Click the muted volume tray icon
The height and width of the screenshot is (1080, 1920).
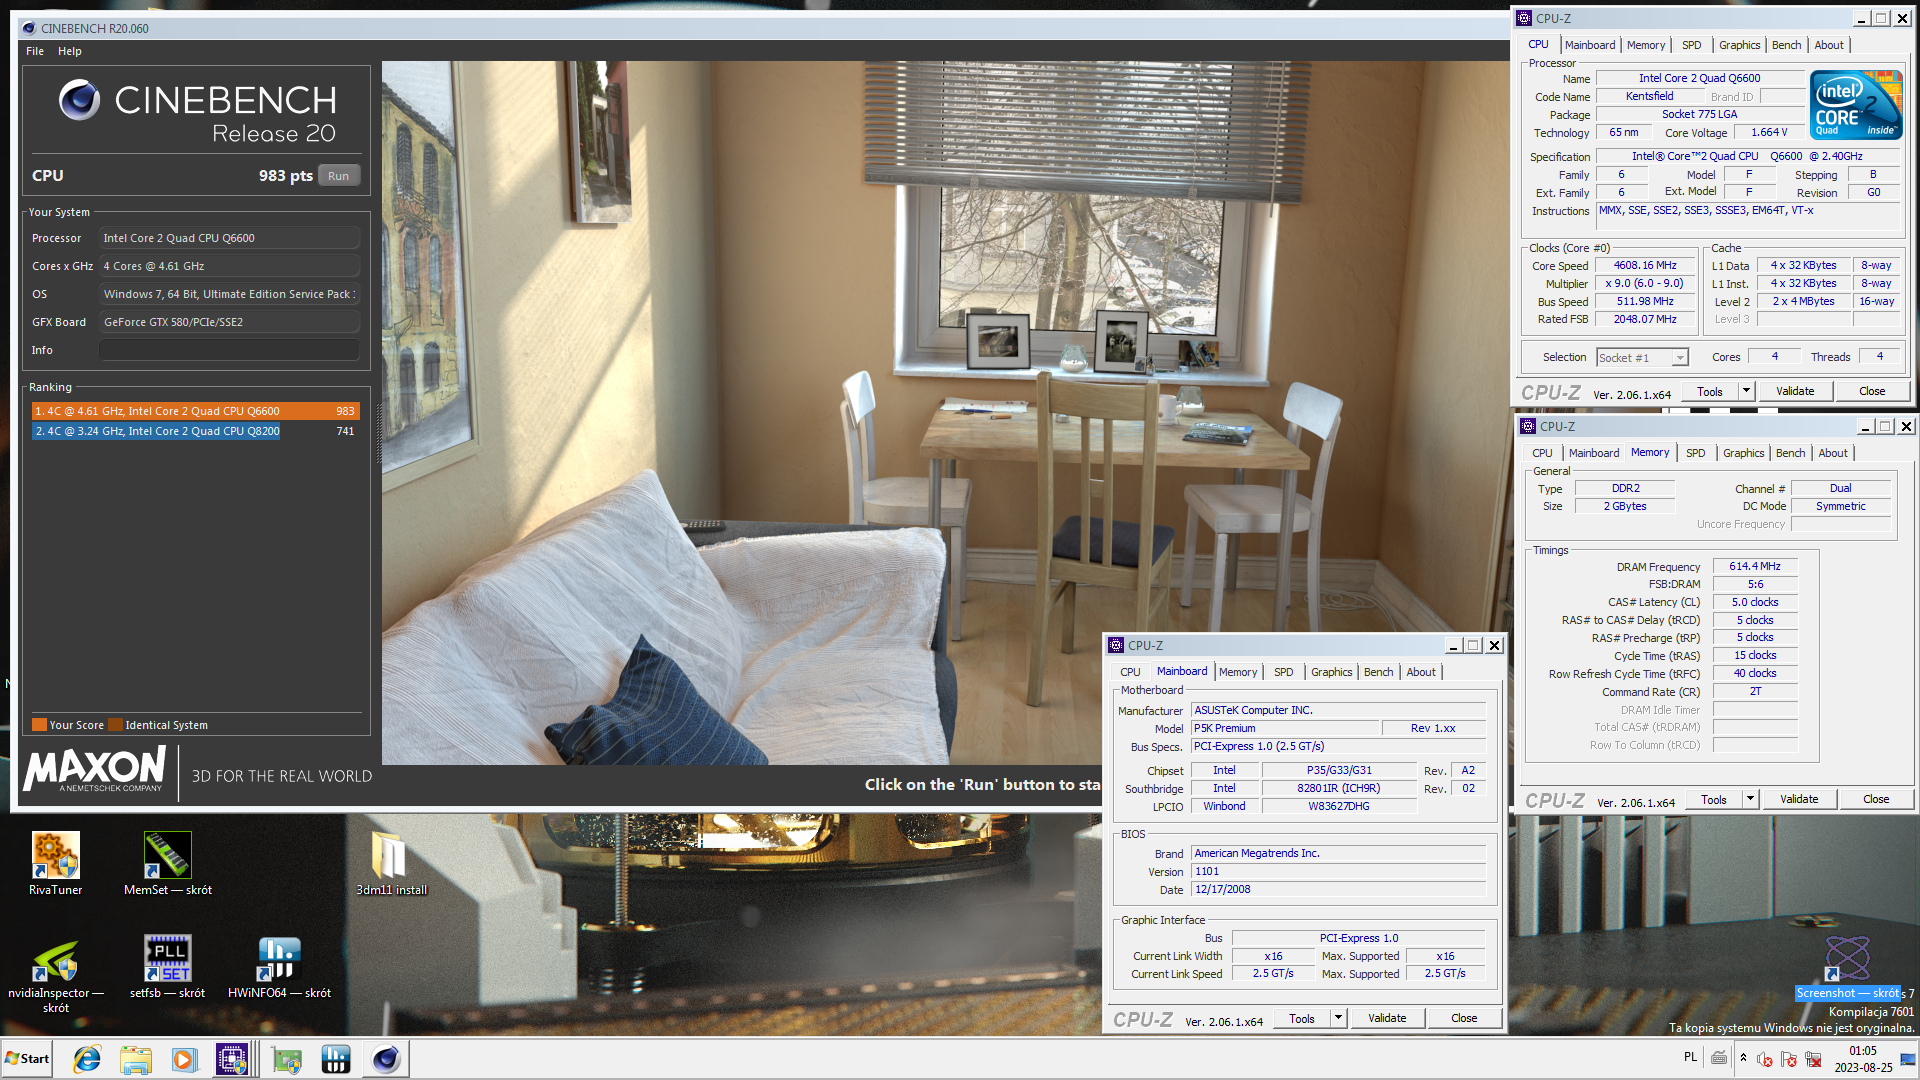[1765, 1059]
